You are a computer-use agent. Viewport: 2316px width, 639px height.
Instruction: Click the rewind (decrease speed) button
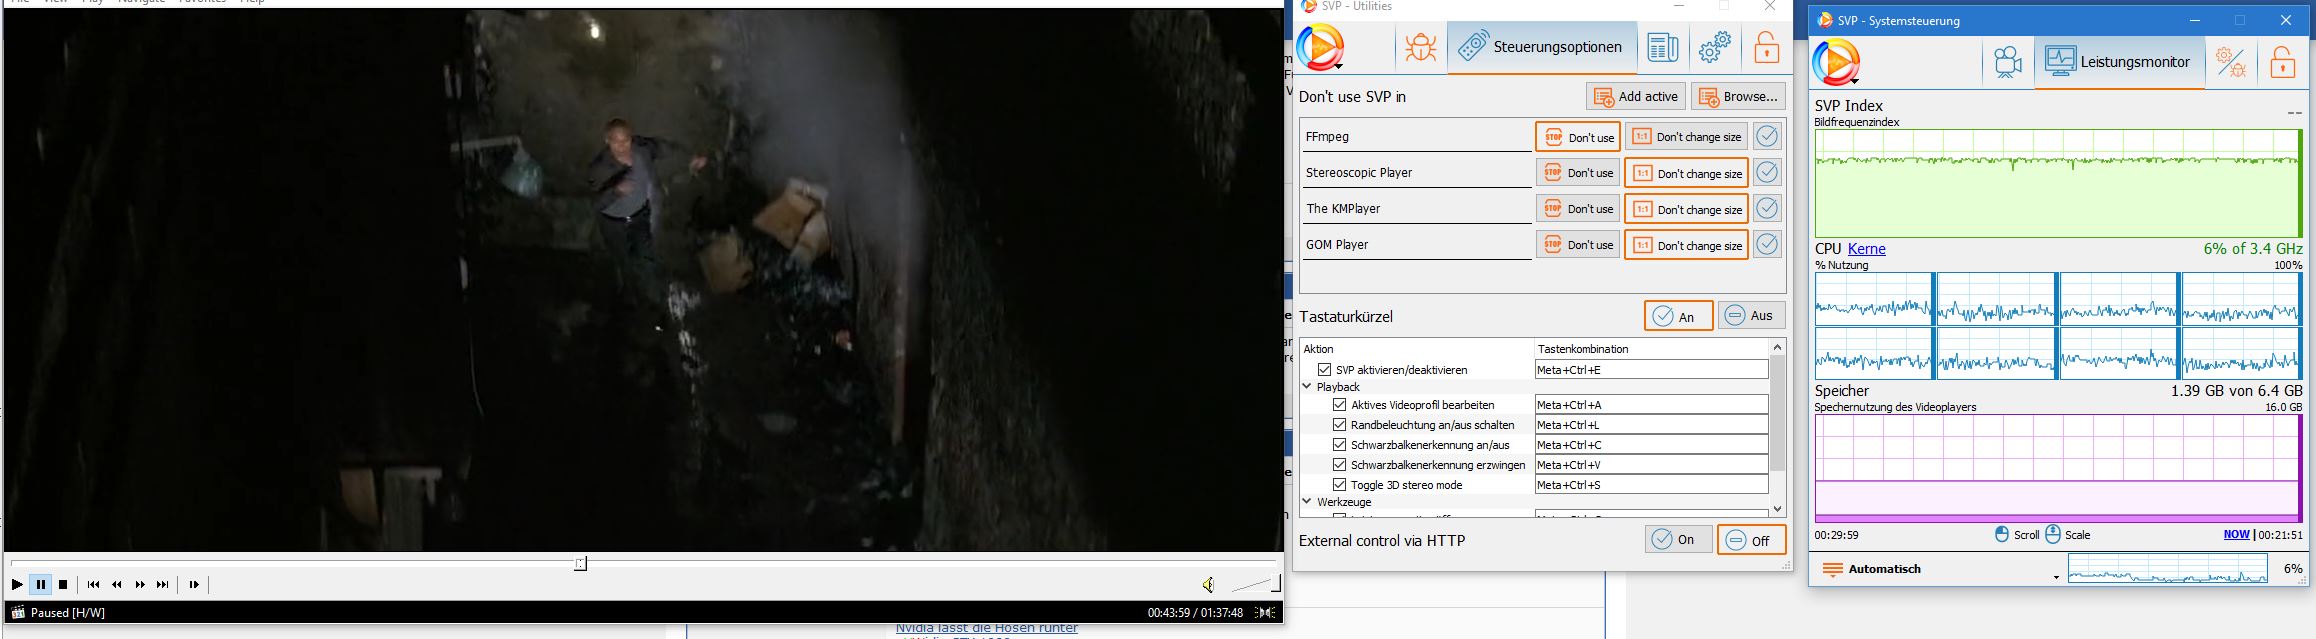pyautogui.click(x=117, y=584)
